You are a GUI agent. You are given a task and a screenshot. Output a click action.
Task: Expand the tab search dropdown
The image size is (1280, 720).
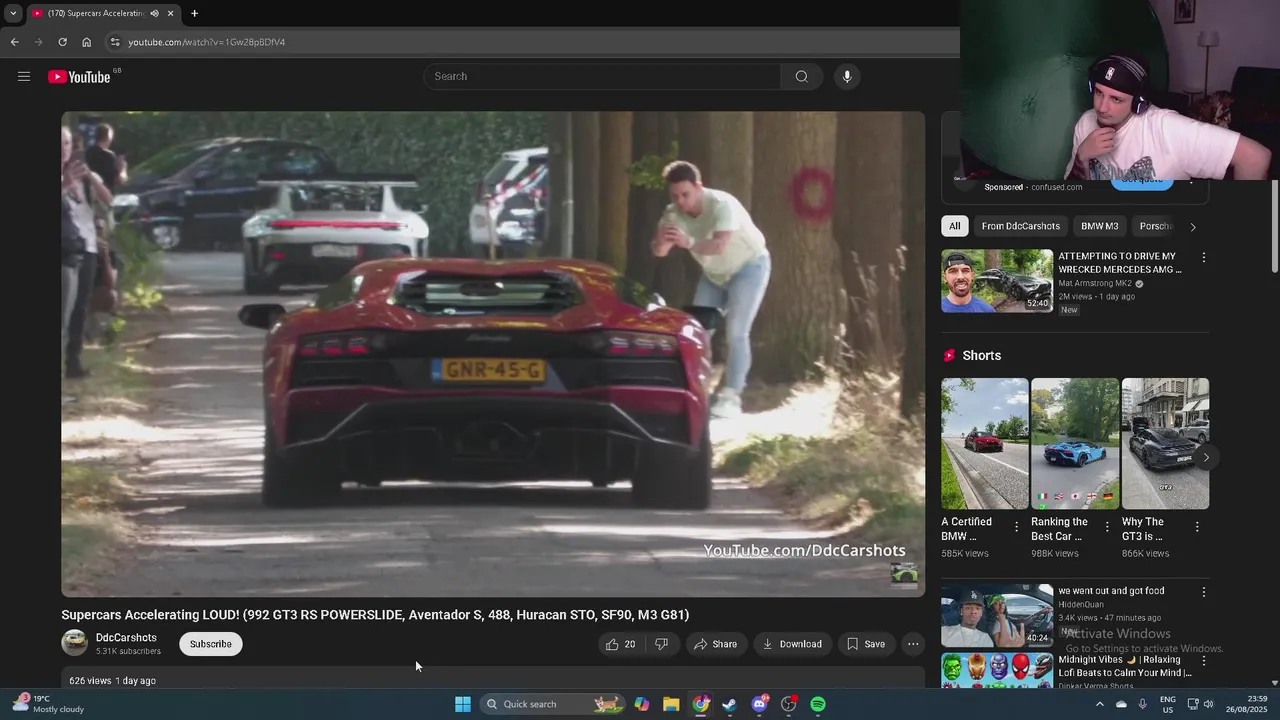13,13
